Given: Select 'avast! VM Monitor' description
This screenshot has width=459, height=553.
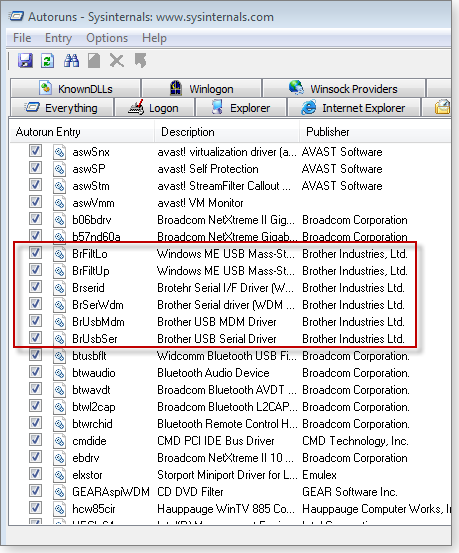Looking at the screenshot, I should tap(200, 203).
